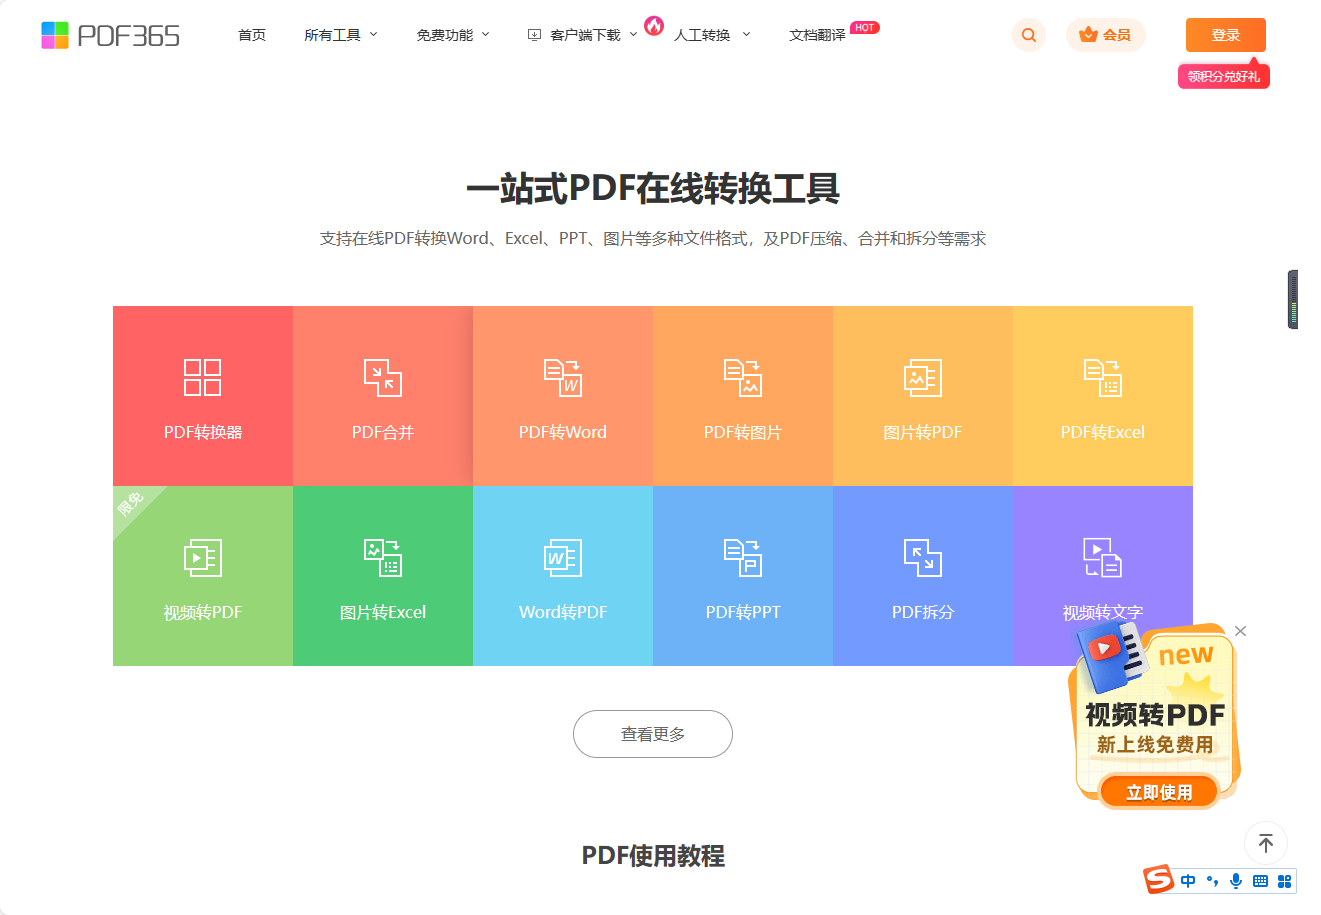Open the PDF合并 tool icon
1321x915 pixels.
click(x=383, y=378)
